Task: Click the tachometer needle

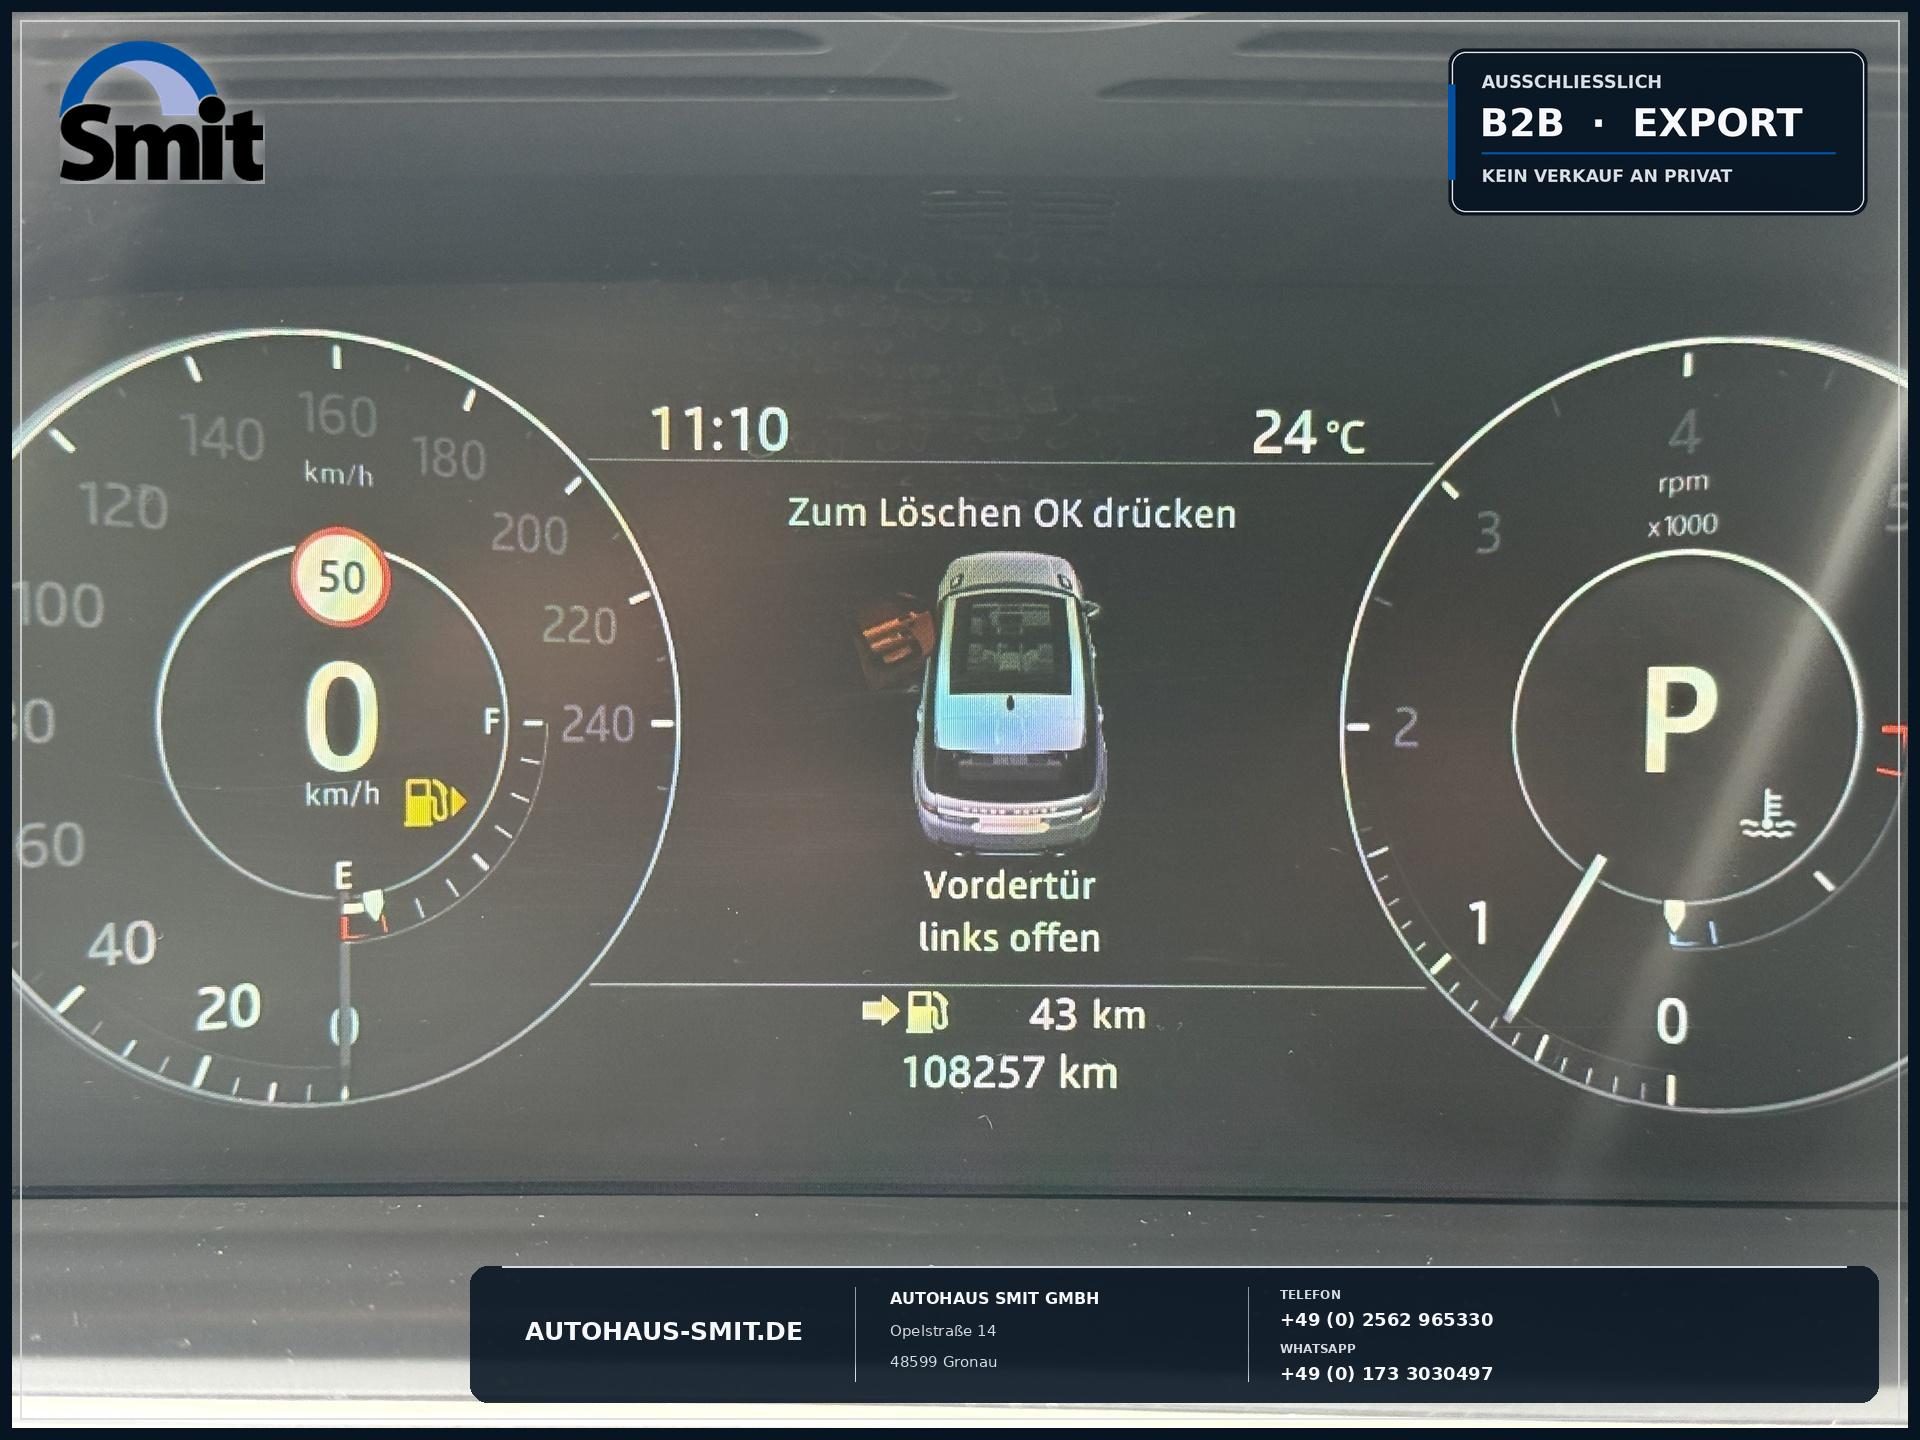Action: tap(1554, 938)
